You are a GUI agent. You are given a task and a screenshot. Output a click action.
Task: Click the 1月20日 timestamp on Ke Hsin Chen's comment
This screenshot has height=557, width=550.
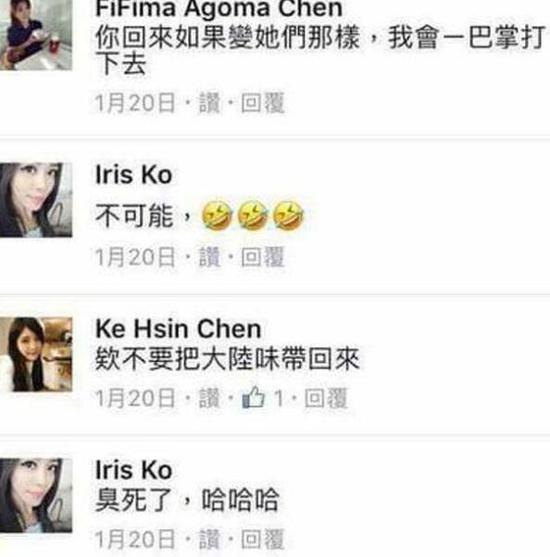135,398
